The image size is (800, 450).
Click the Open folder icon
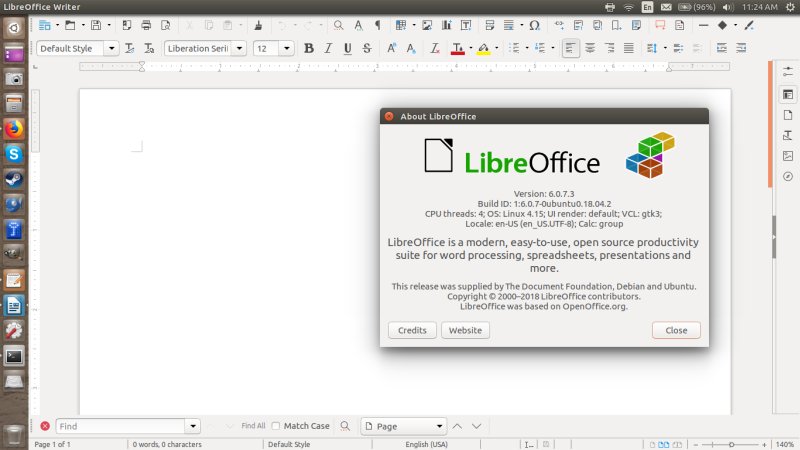coord(70,25)
